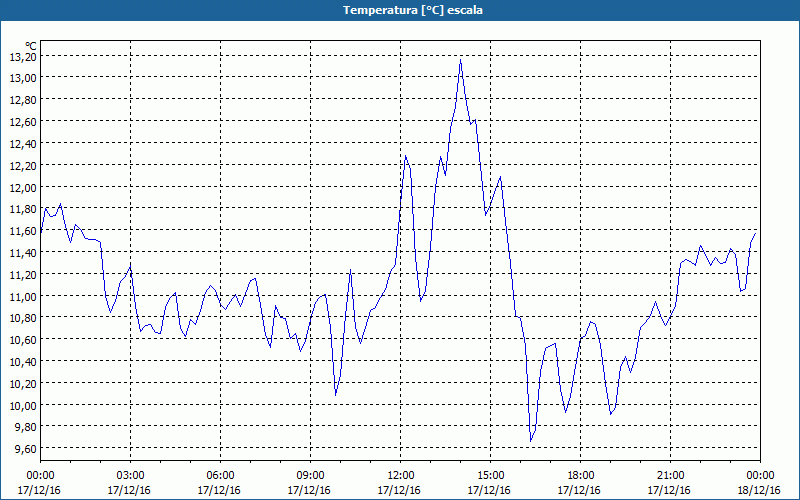This screenshot has height=500, width=800.
Task: Select the 11,80 y-axis label
Action: [23, 209]
